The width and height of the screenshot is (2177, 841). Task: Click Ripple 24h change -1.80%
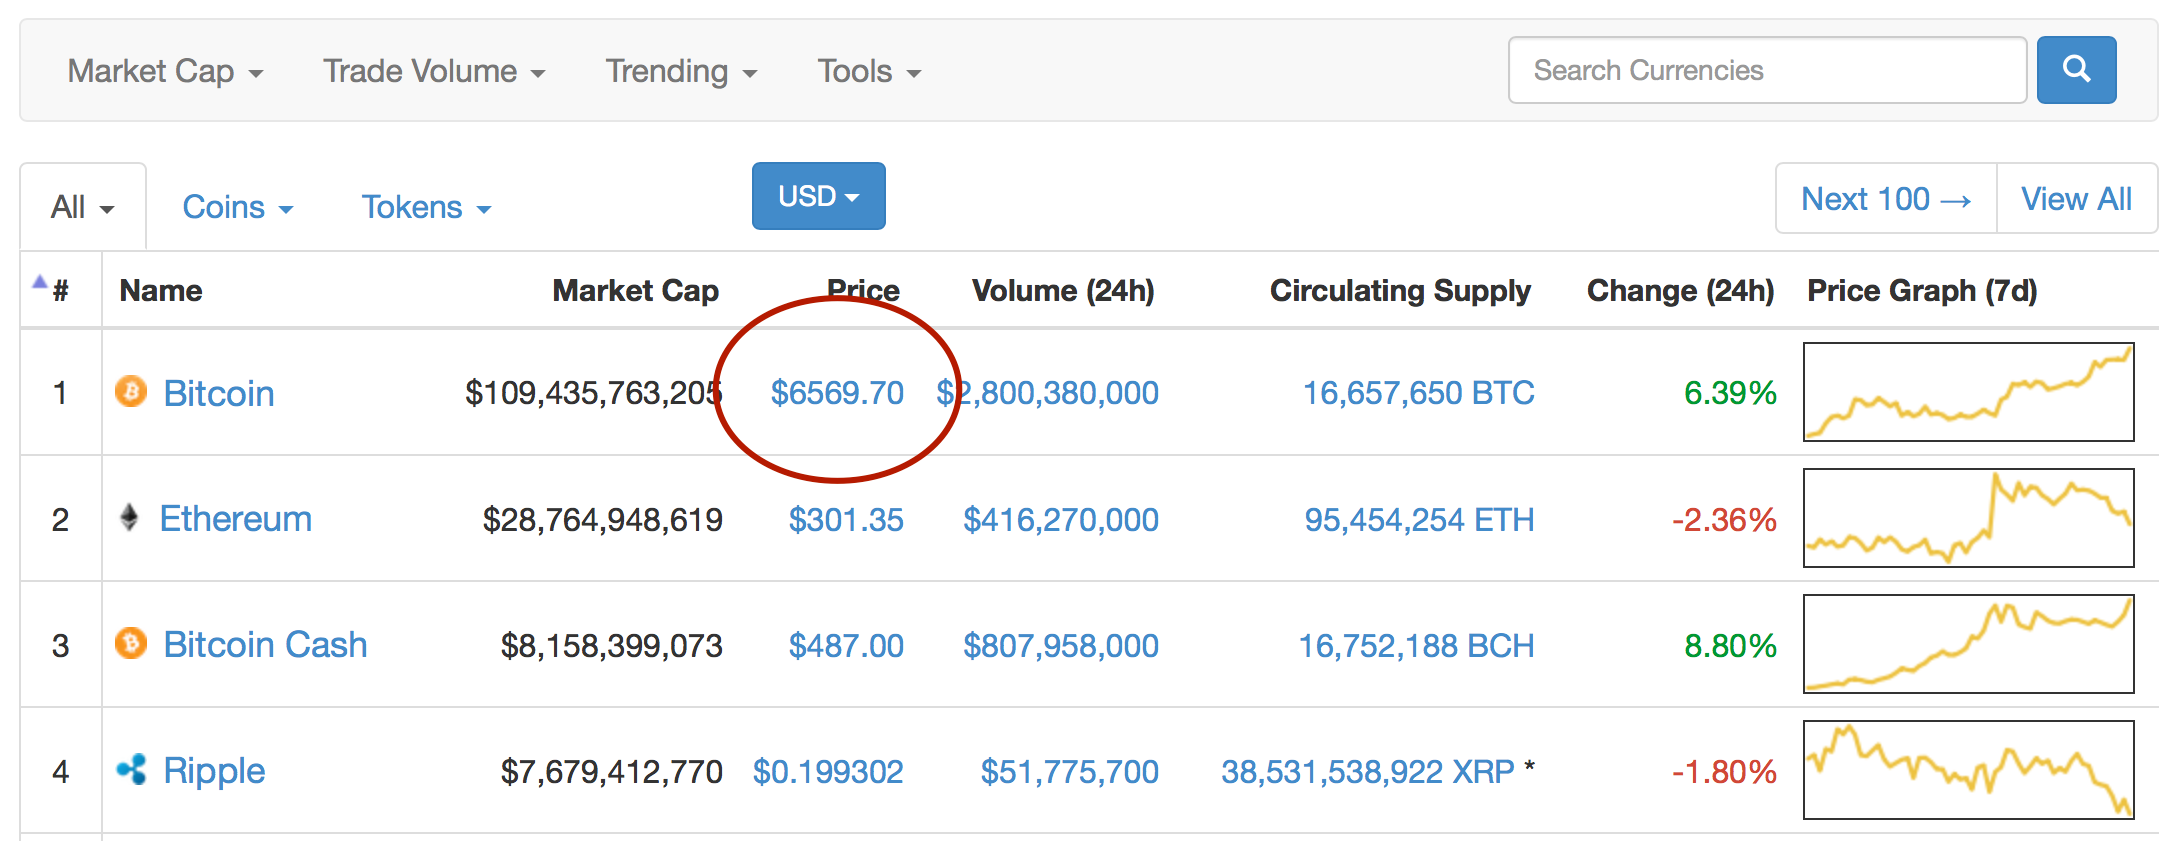pos(1724,772)
